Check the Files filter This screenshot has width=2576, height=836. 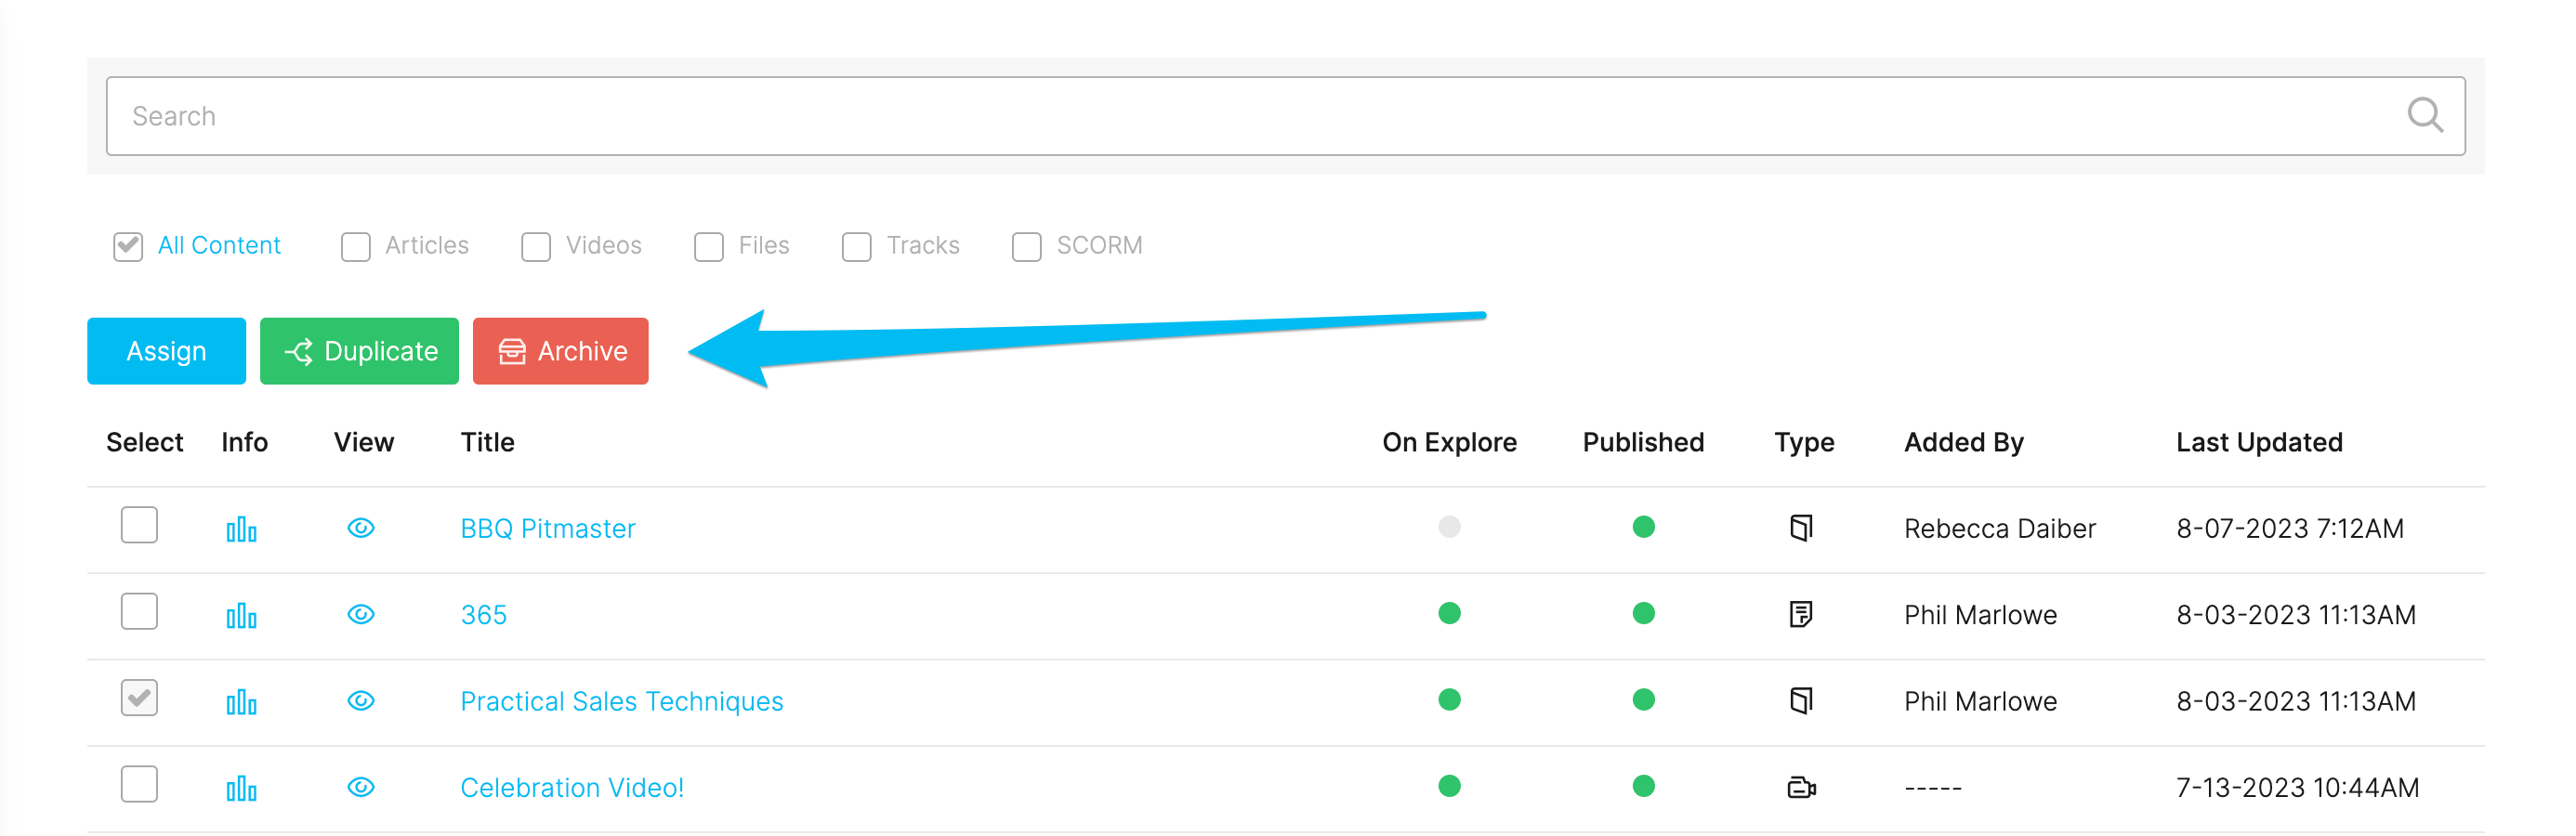pos(709,246)
